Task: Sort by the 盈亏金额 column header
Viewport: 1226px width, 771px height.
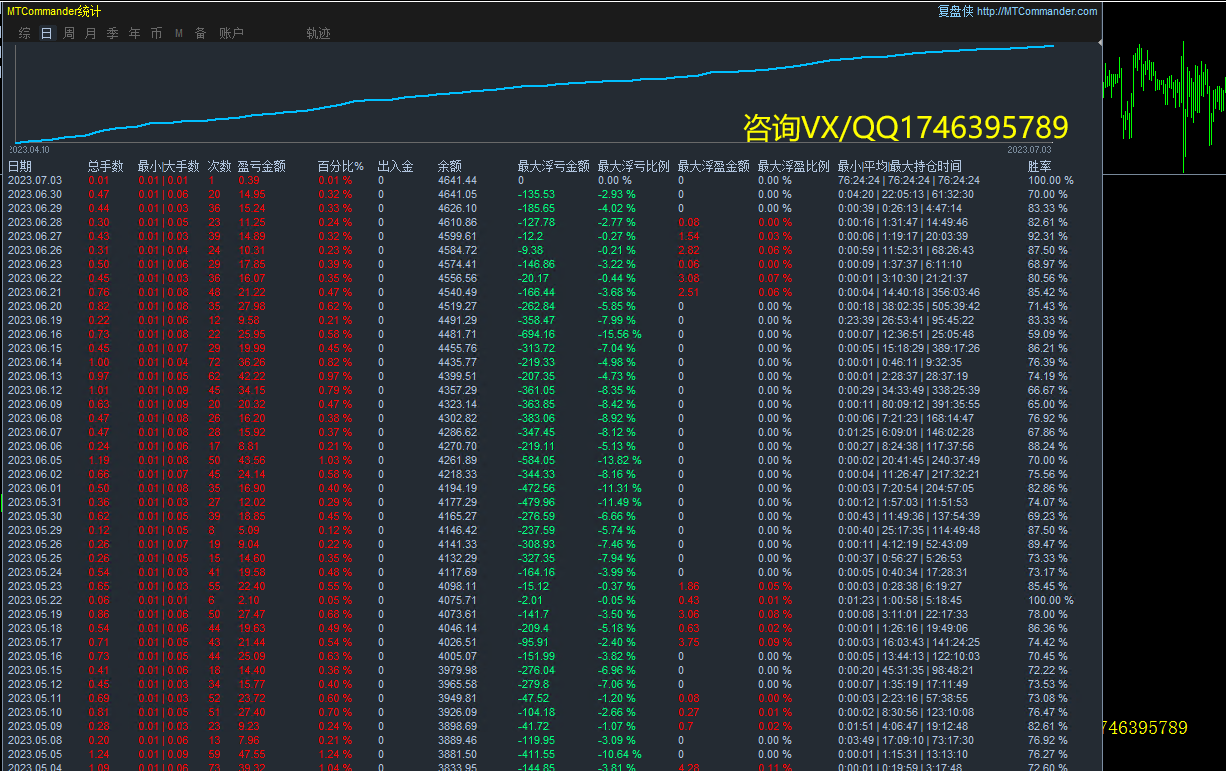Action: coord(262,166)
